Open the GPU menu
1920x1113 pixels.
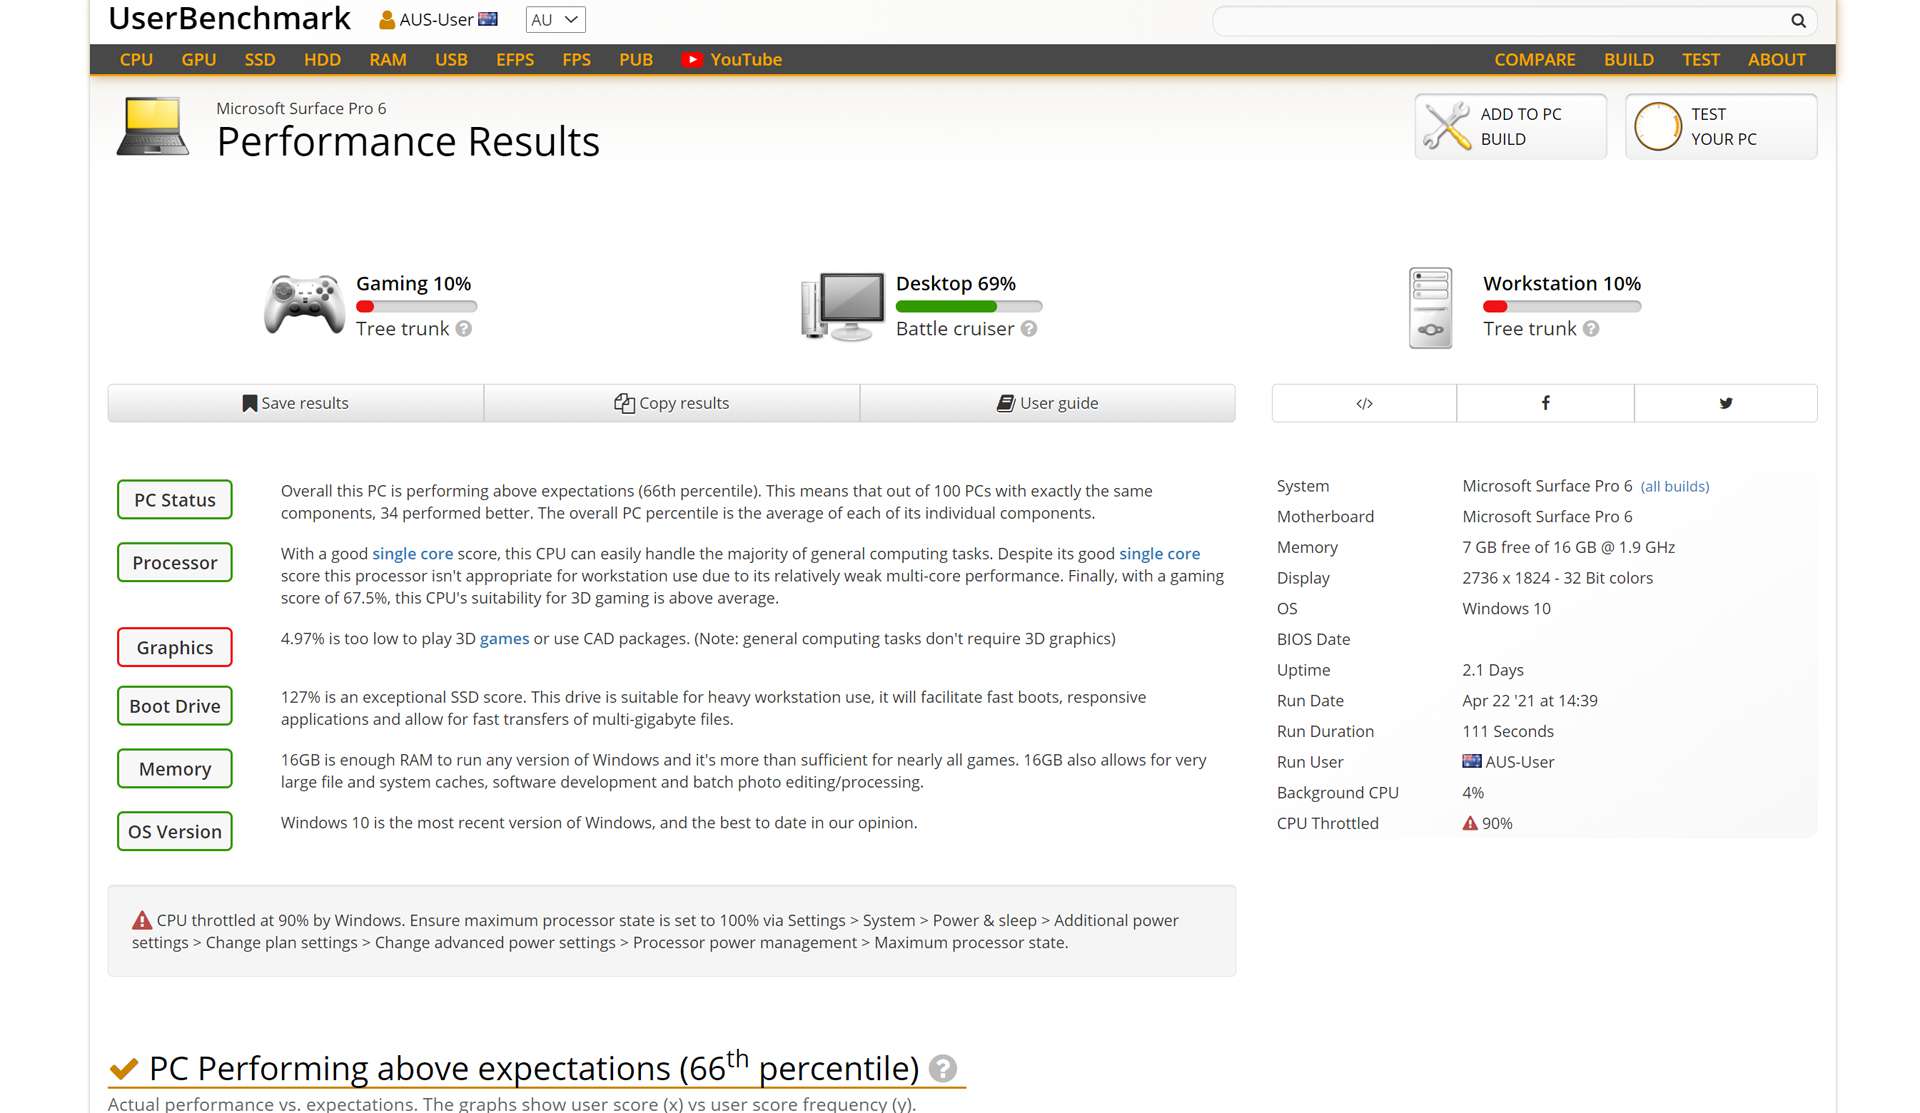(x=199, y=60)
